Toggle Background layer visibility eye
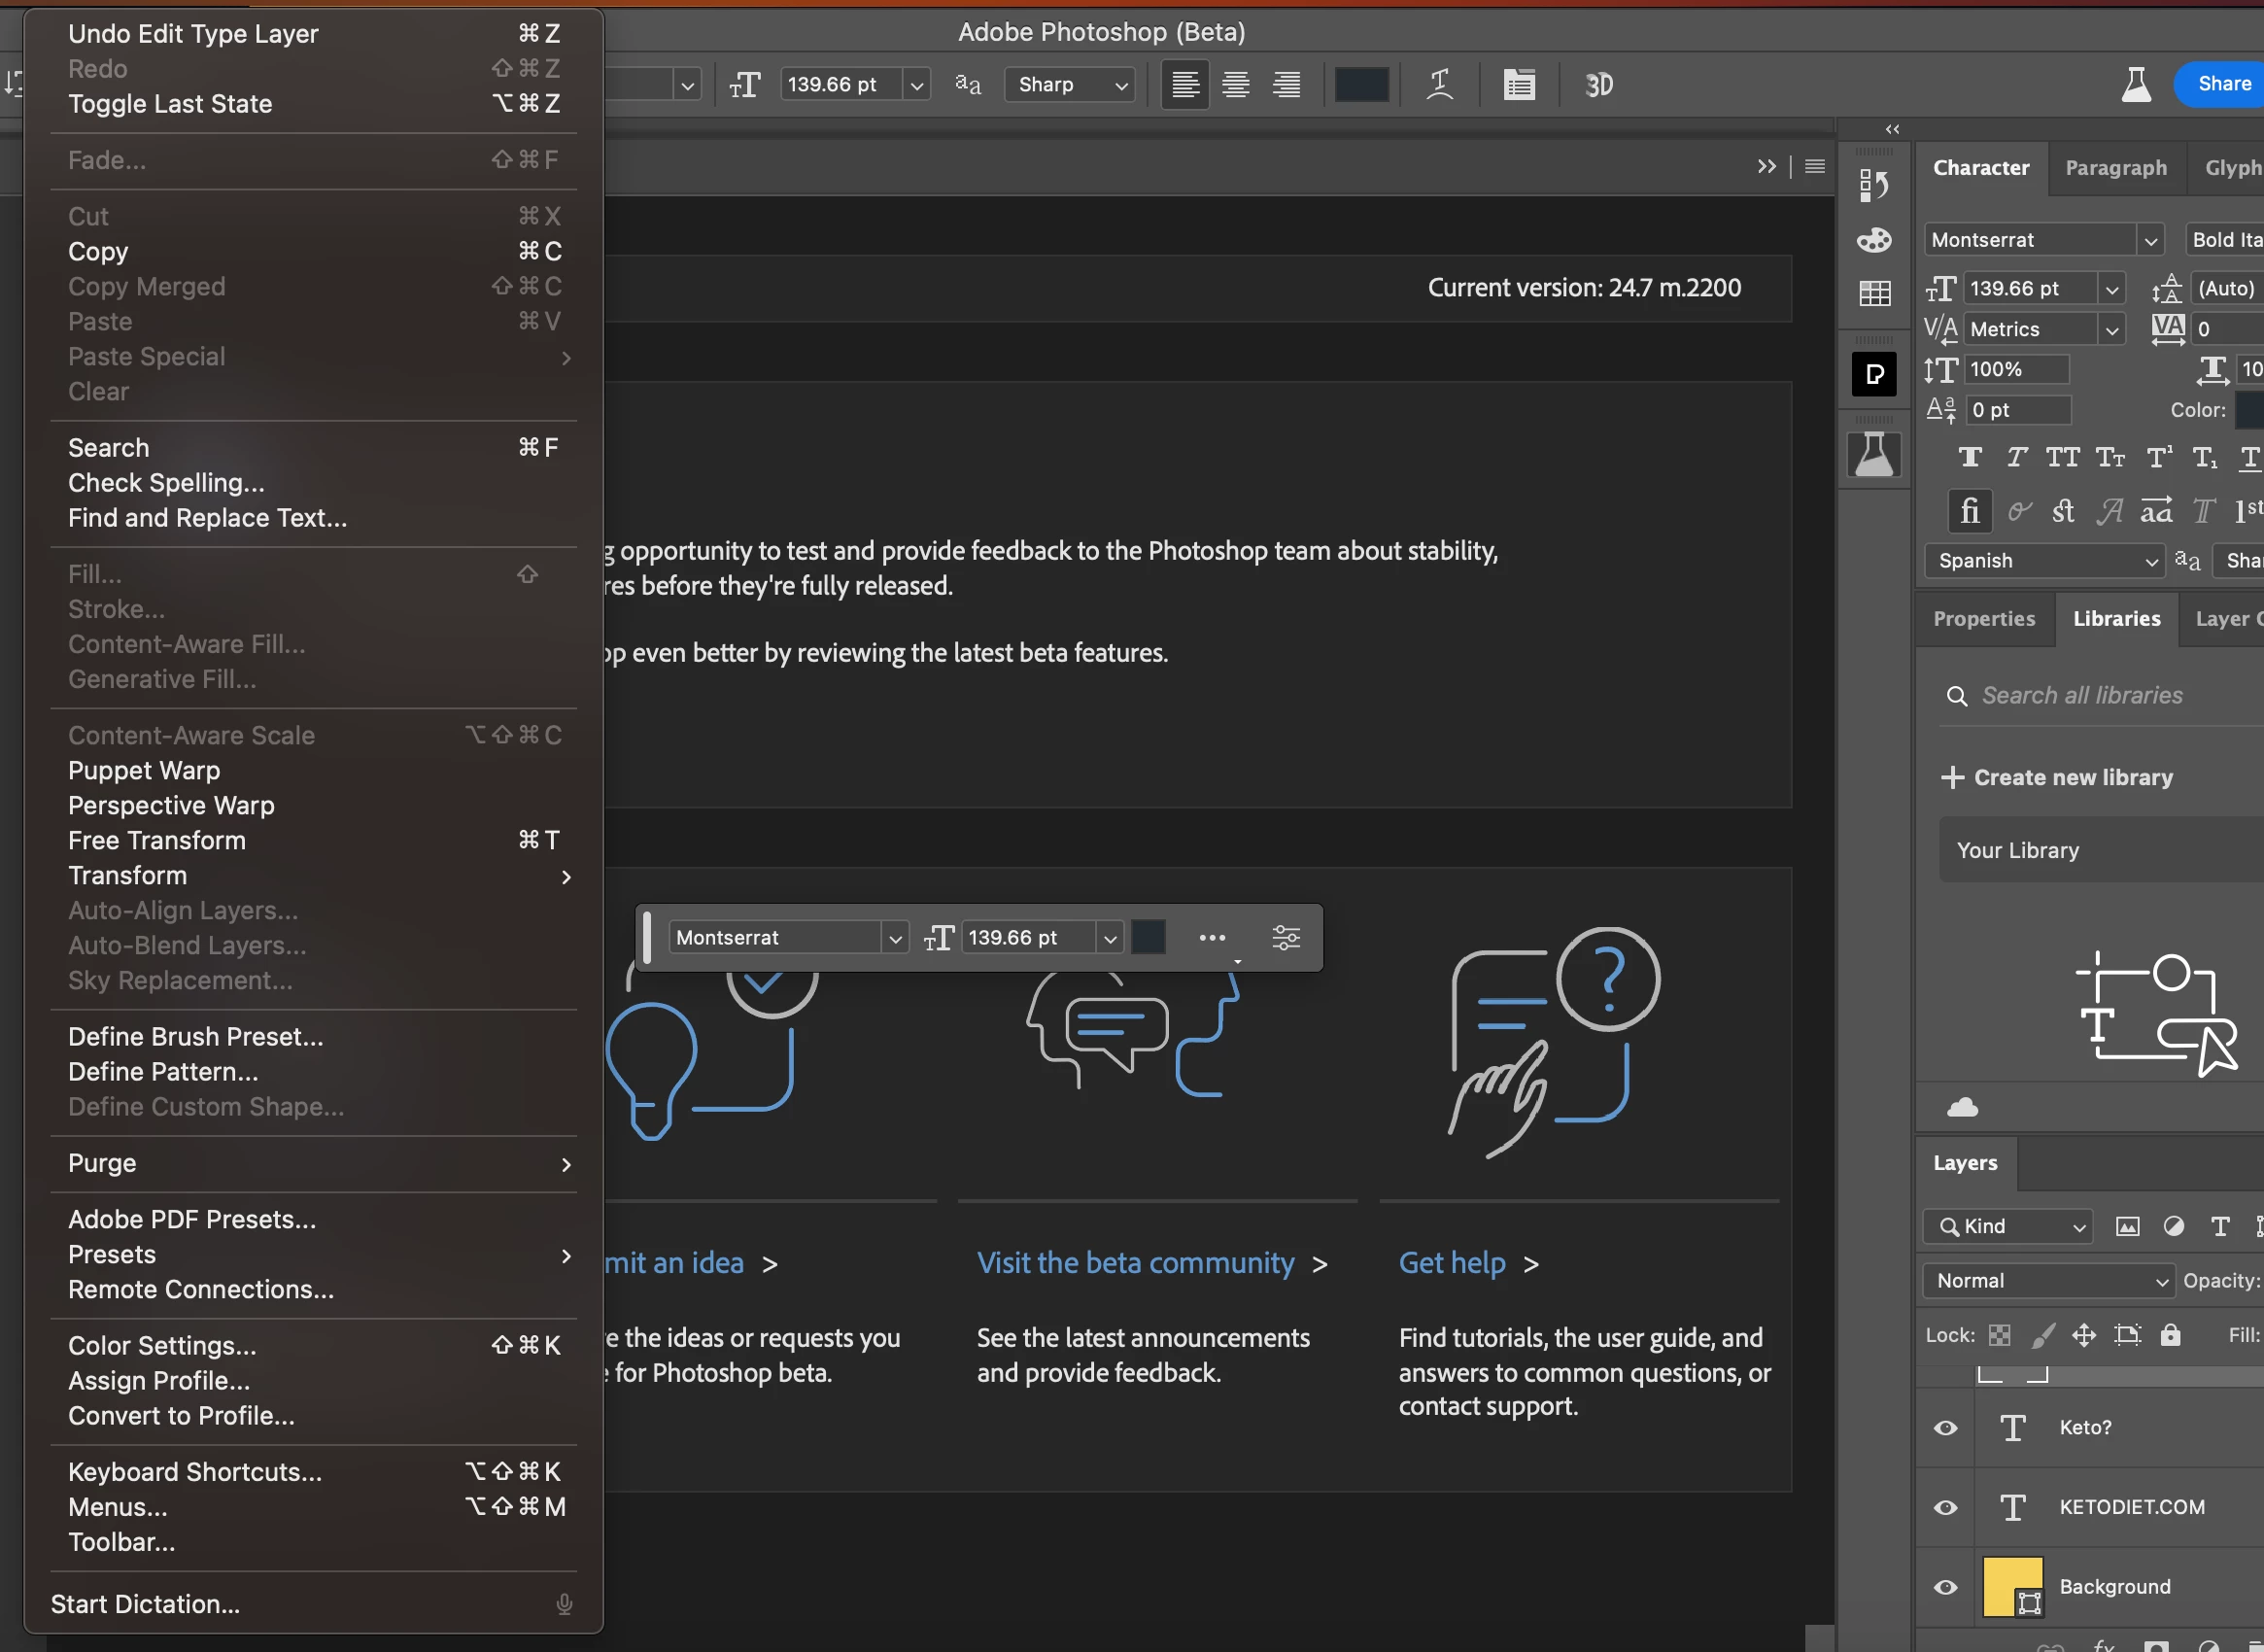 click(1946, 1587)
